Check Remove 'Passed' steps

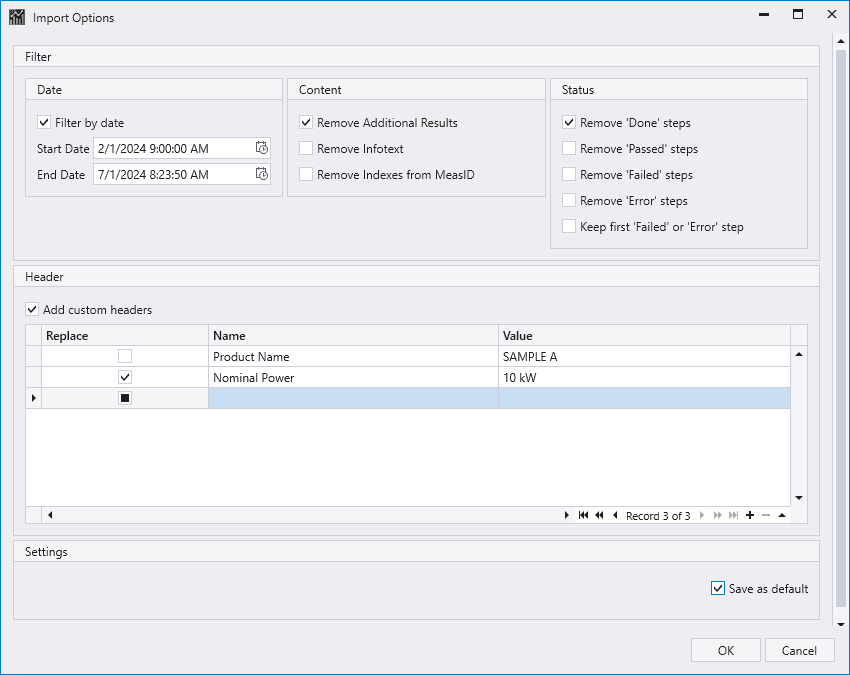(569, 148)
